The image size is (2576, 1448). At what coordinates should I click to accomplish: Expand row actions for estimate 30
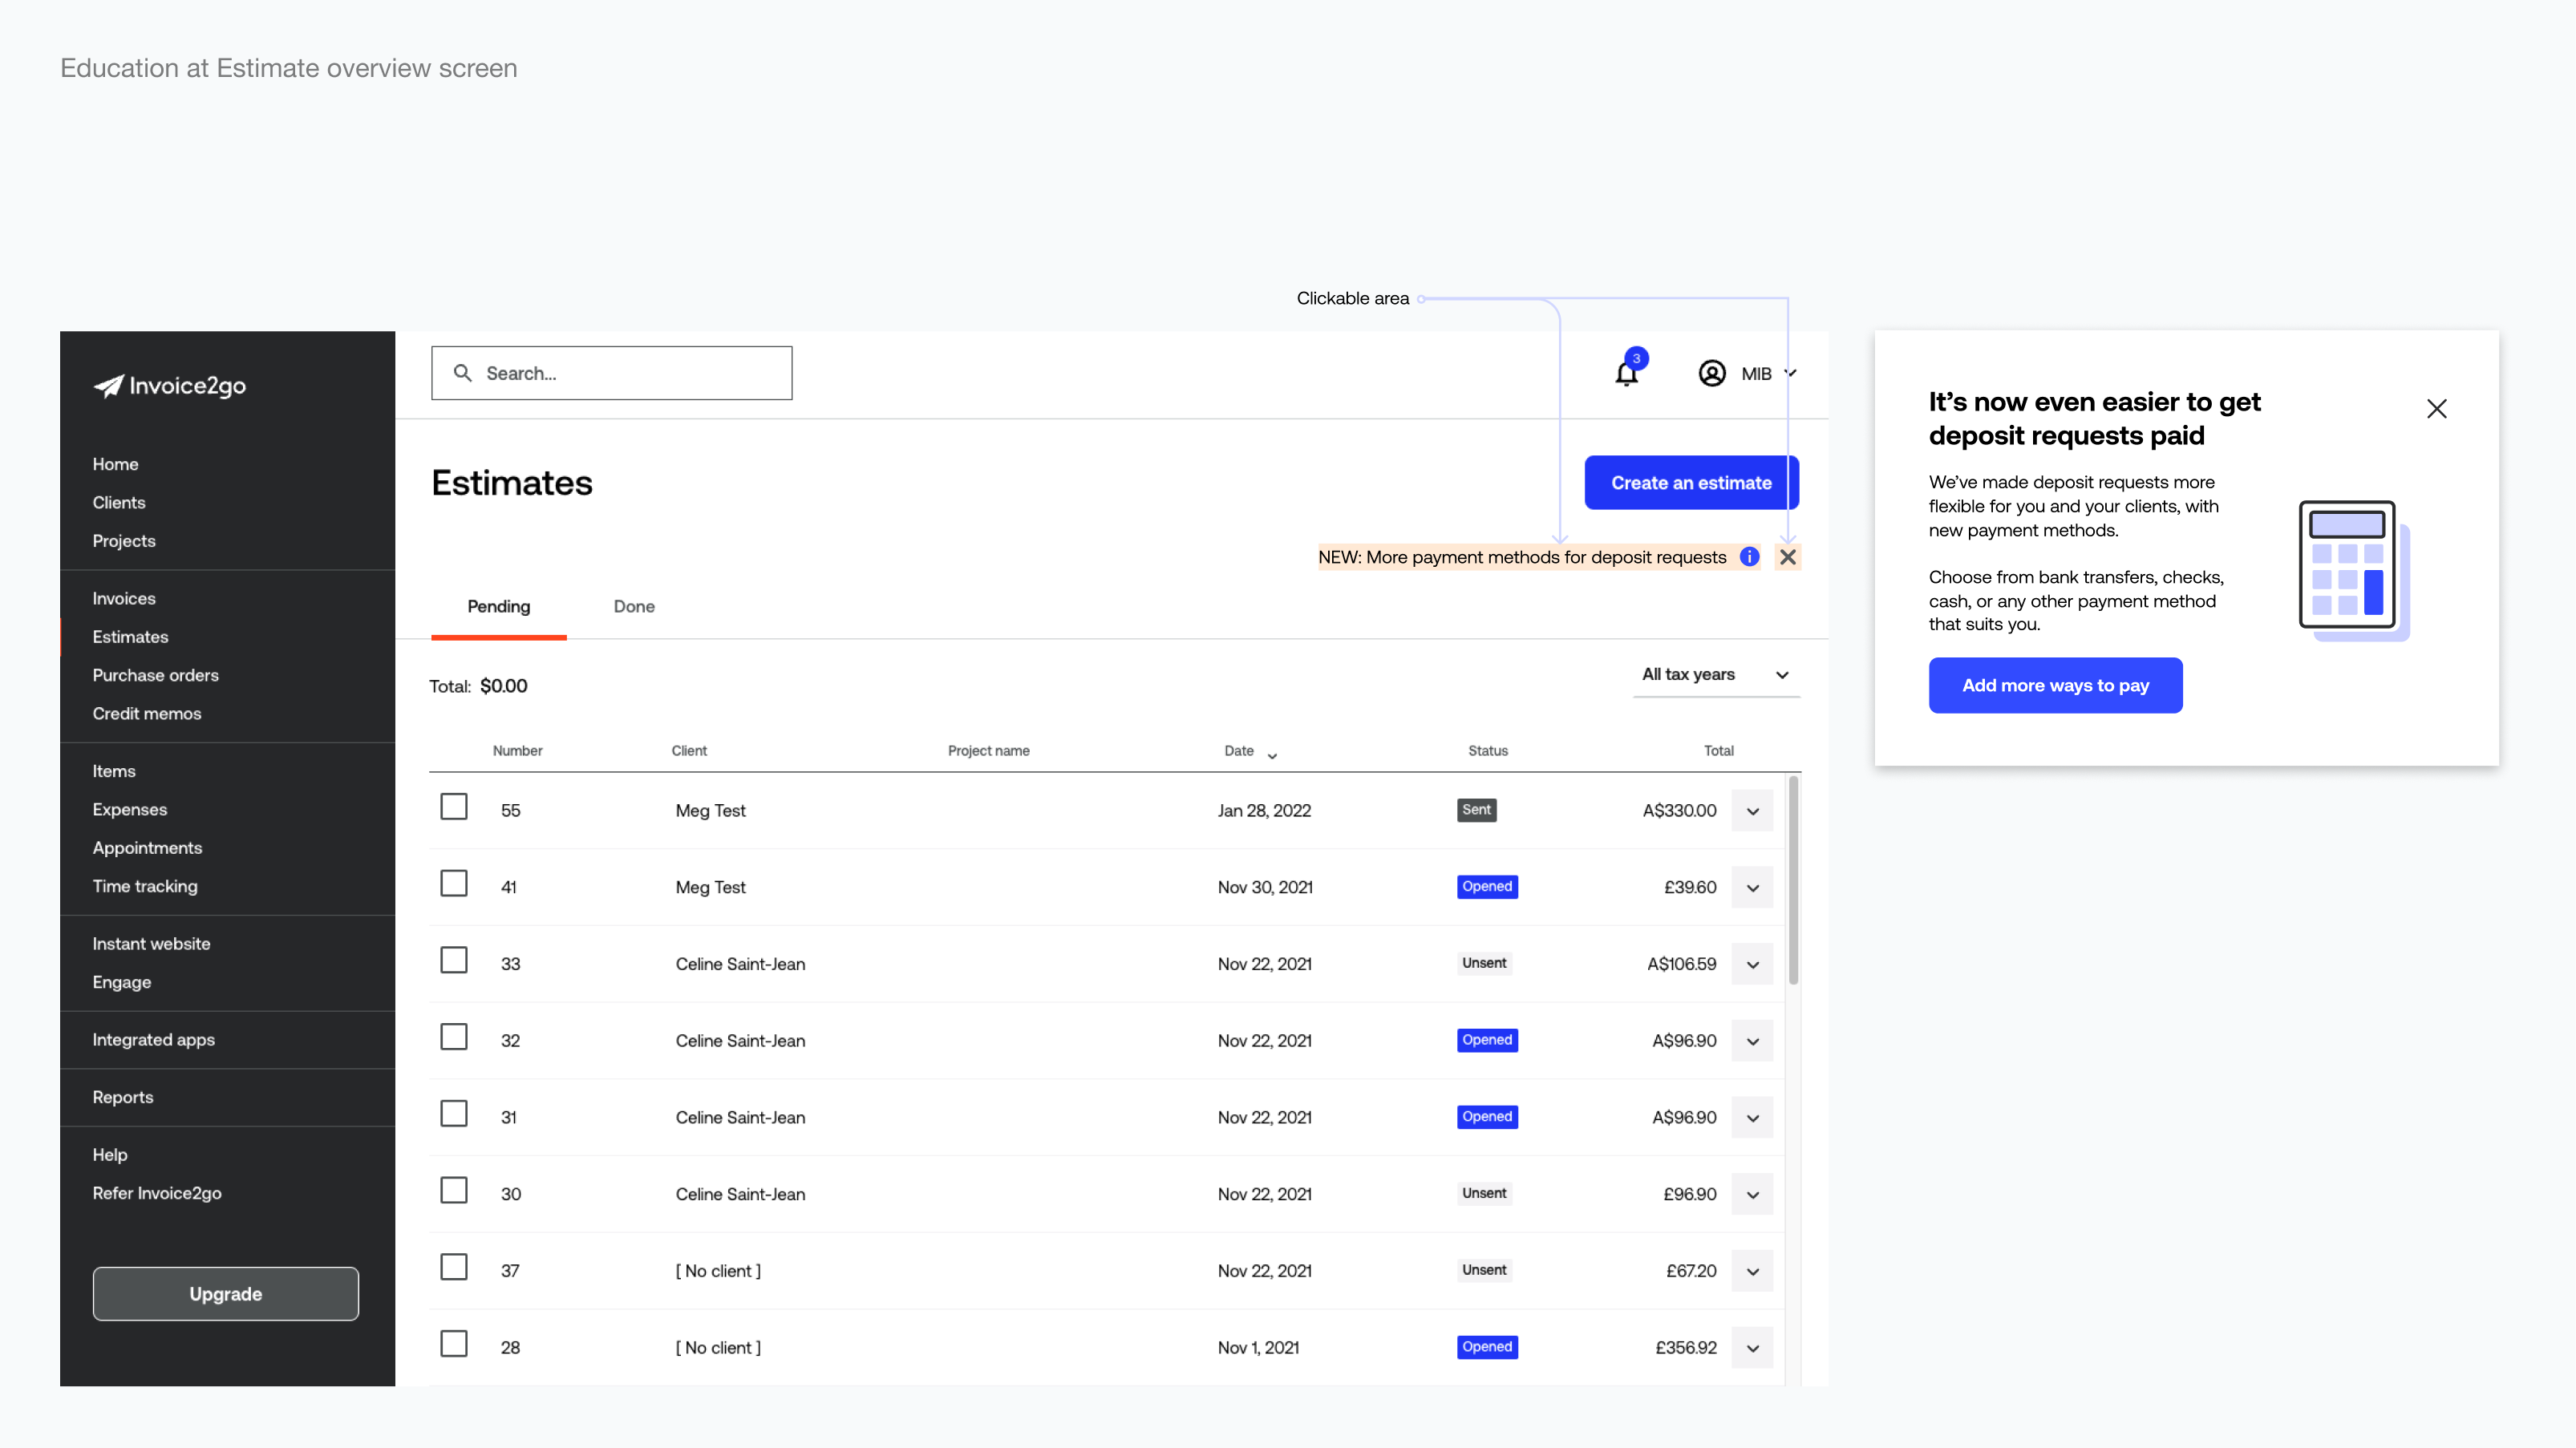tap(1753, 1195)
